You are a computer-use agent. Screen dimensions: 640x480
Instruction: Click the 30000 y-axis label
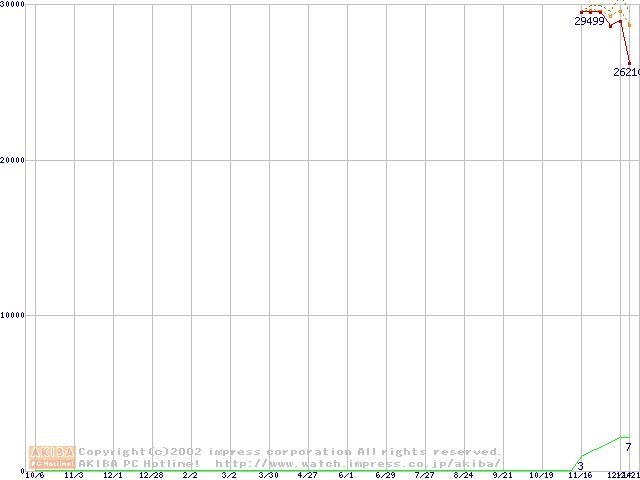tap(13, 5)
